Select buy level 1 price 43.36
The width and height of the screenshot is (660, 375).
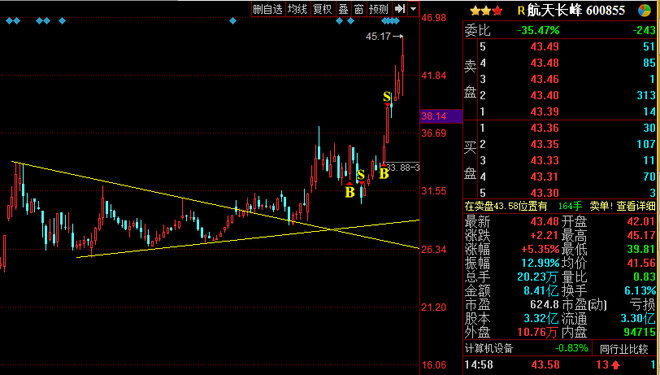[x=545, y=128]
